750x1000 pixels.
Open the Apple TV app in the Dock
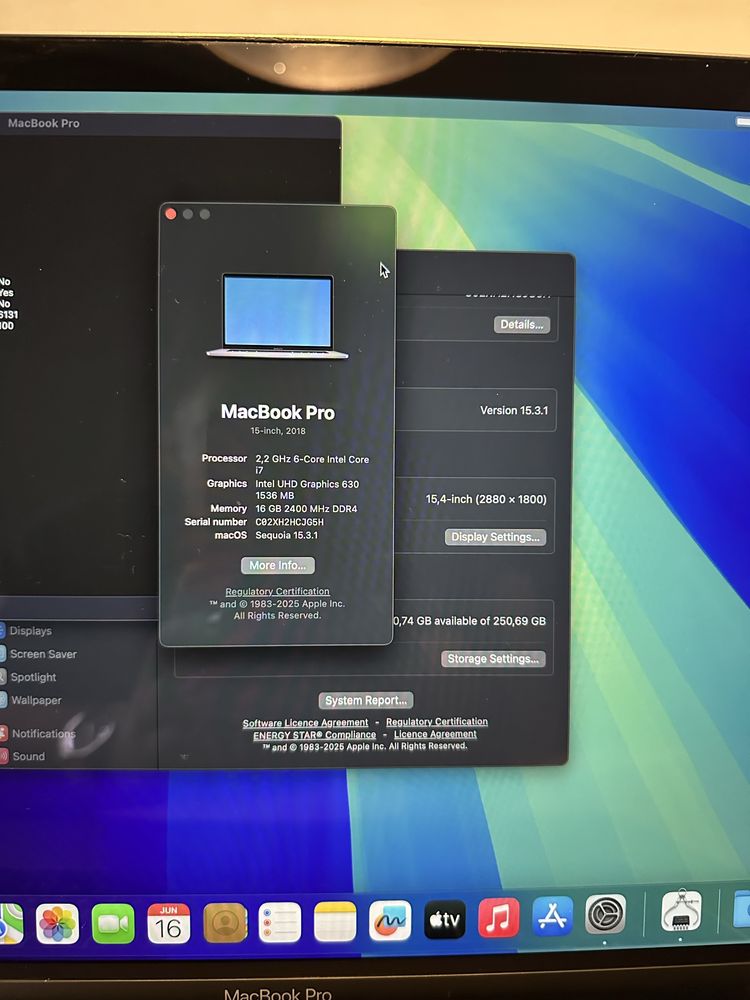[445, 919]
